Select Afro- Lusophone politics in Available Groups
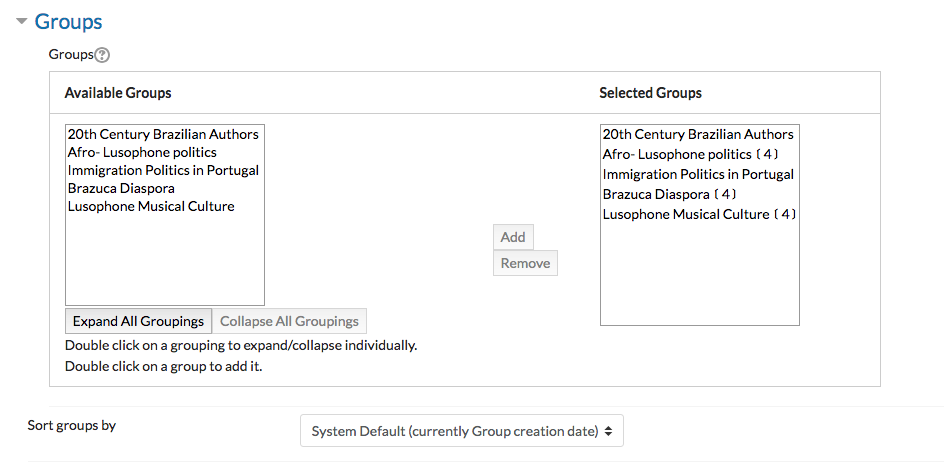The height and width of the screenshot is (467, 944). coord(142,153)
